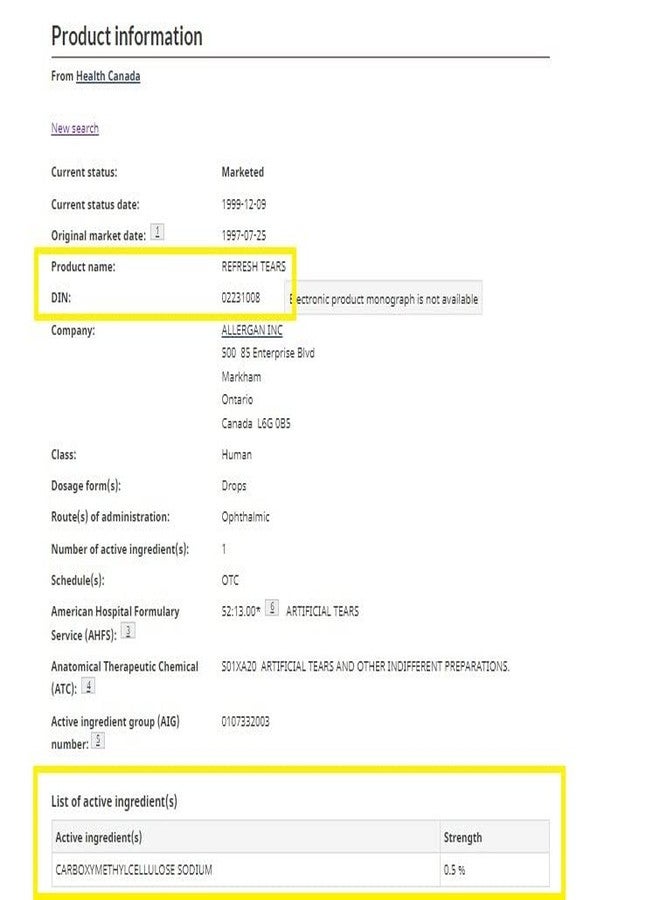Click the Product name: label

point(83,266)
